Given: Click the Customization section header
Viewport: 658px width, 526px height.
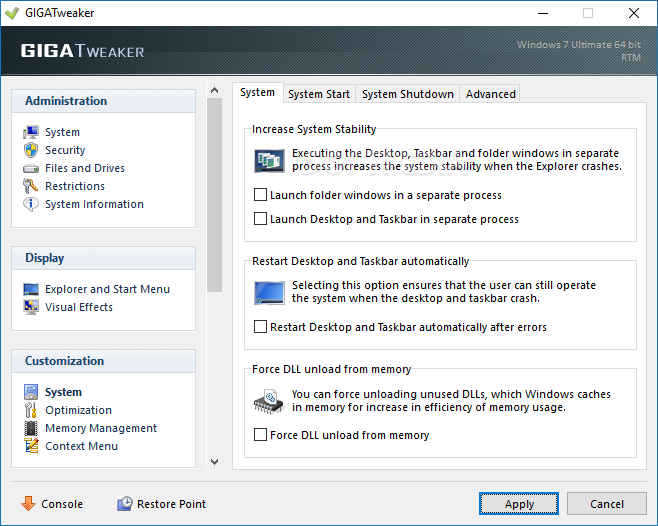Looking at the screenshot, I should 103,361.
